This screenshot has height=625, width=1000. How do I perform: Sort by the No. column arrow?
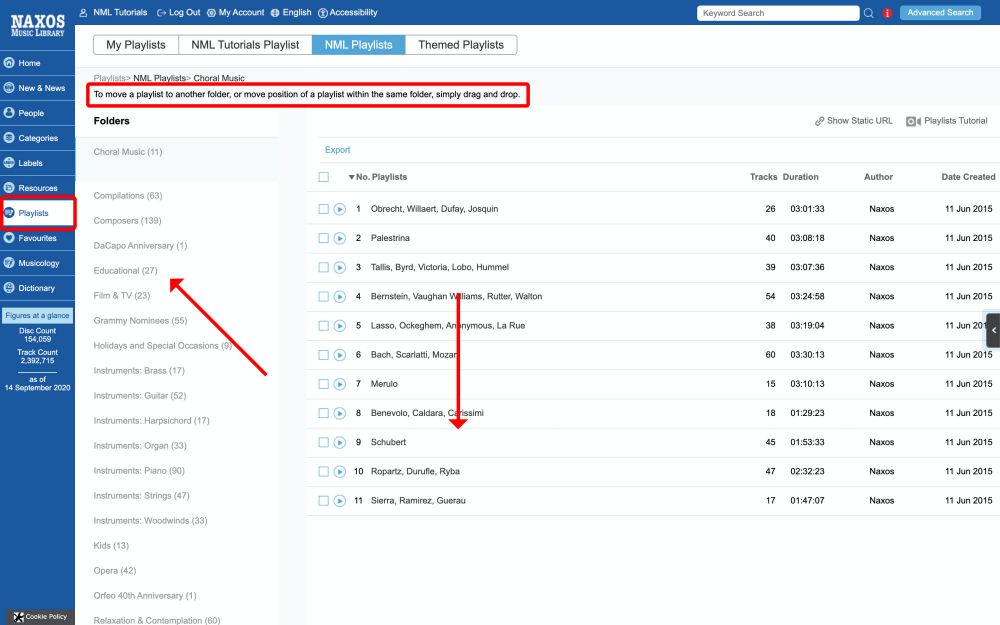click(x=351, y=177)
